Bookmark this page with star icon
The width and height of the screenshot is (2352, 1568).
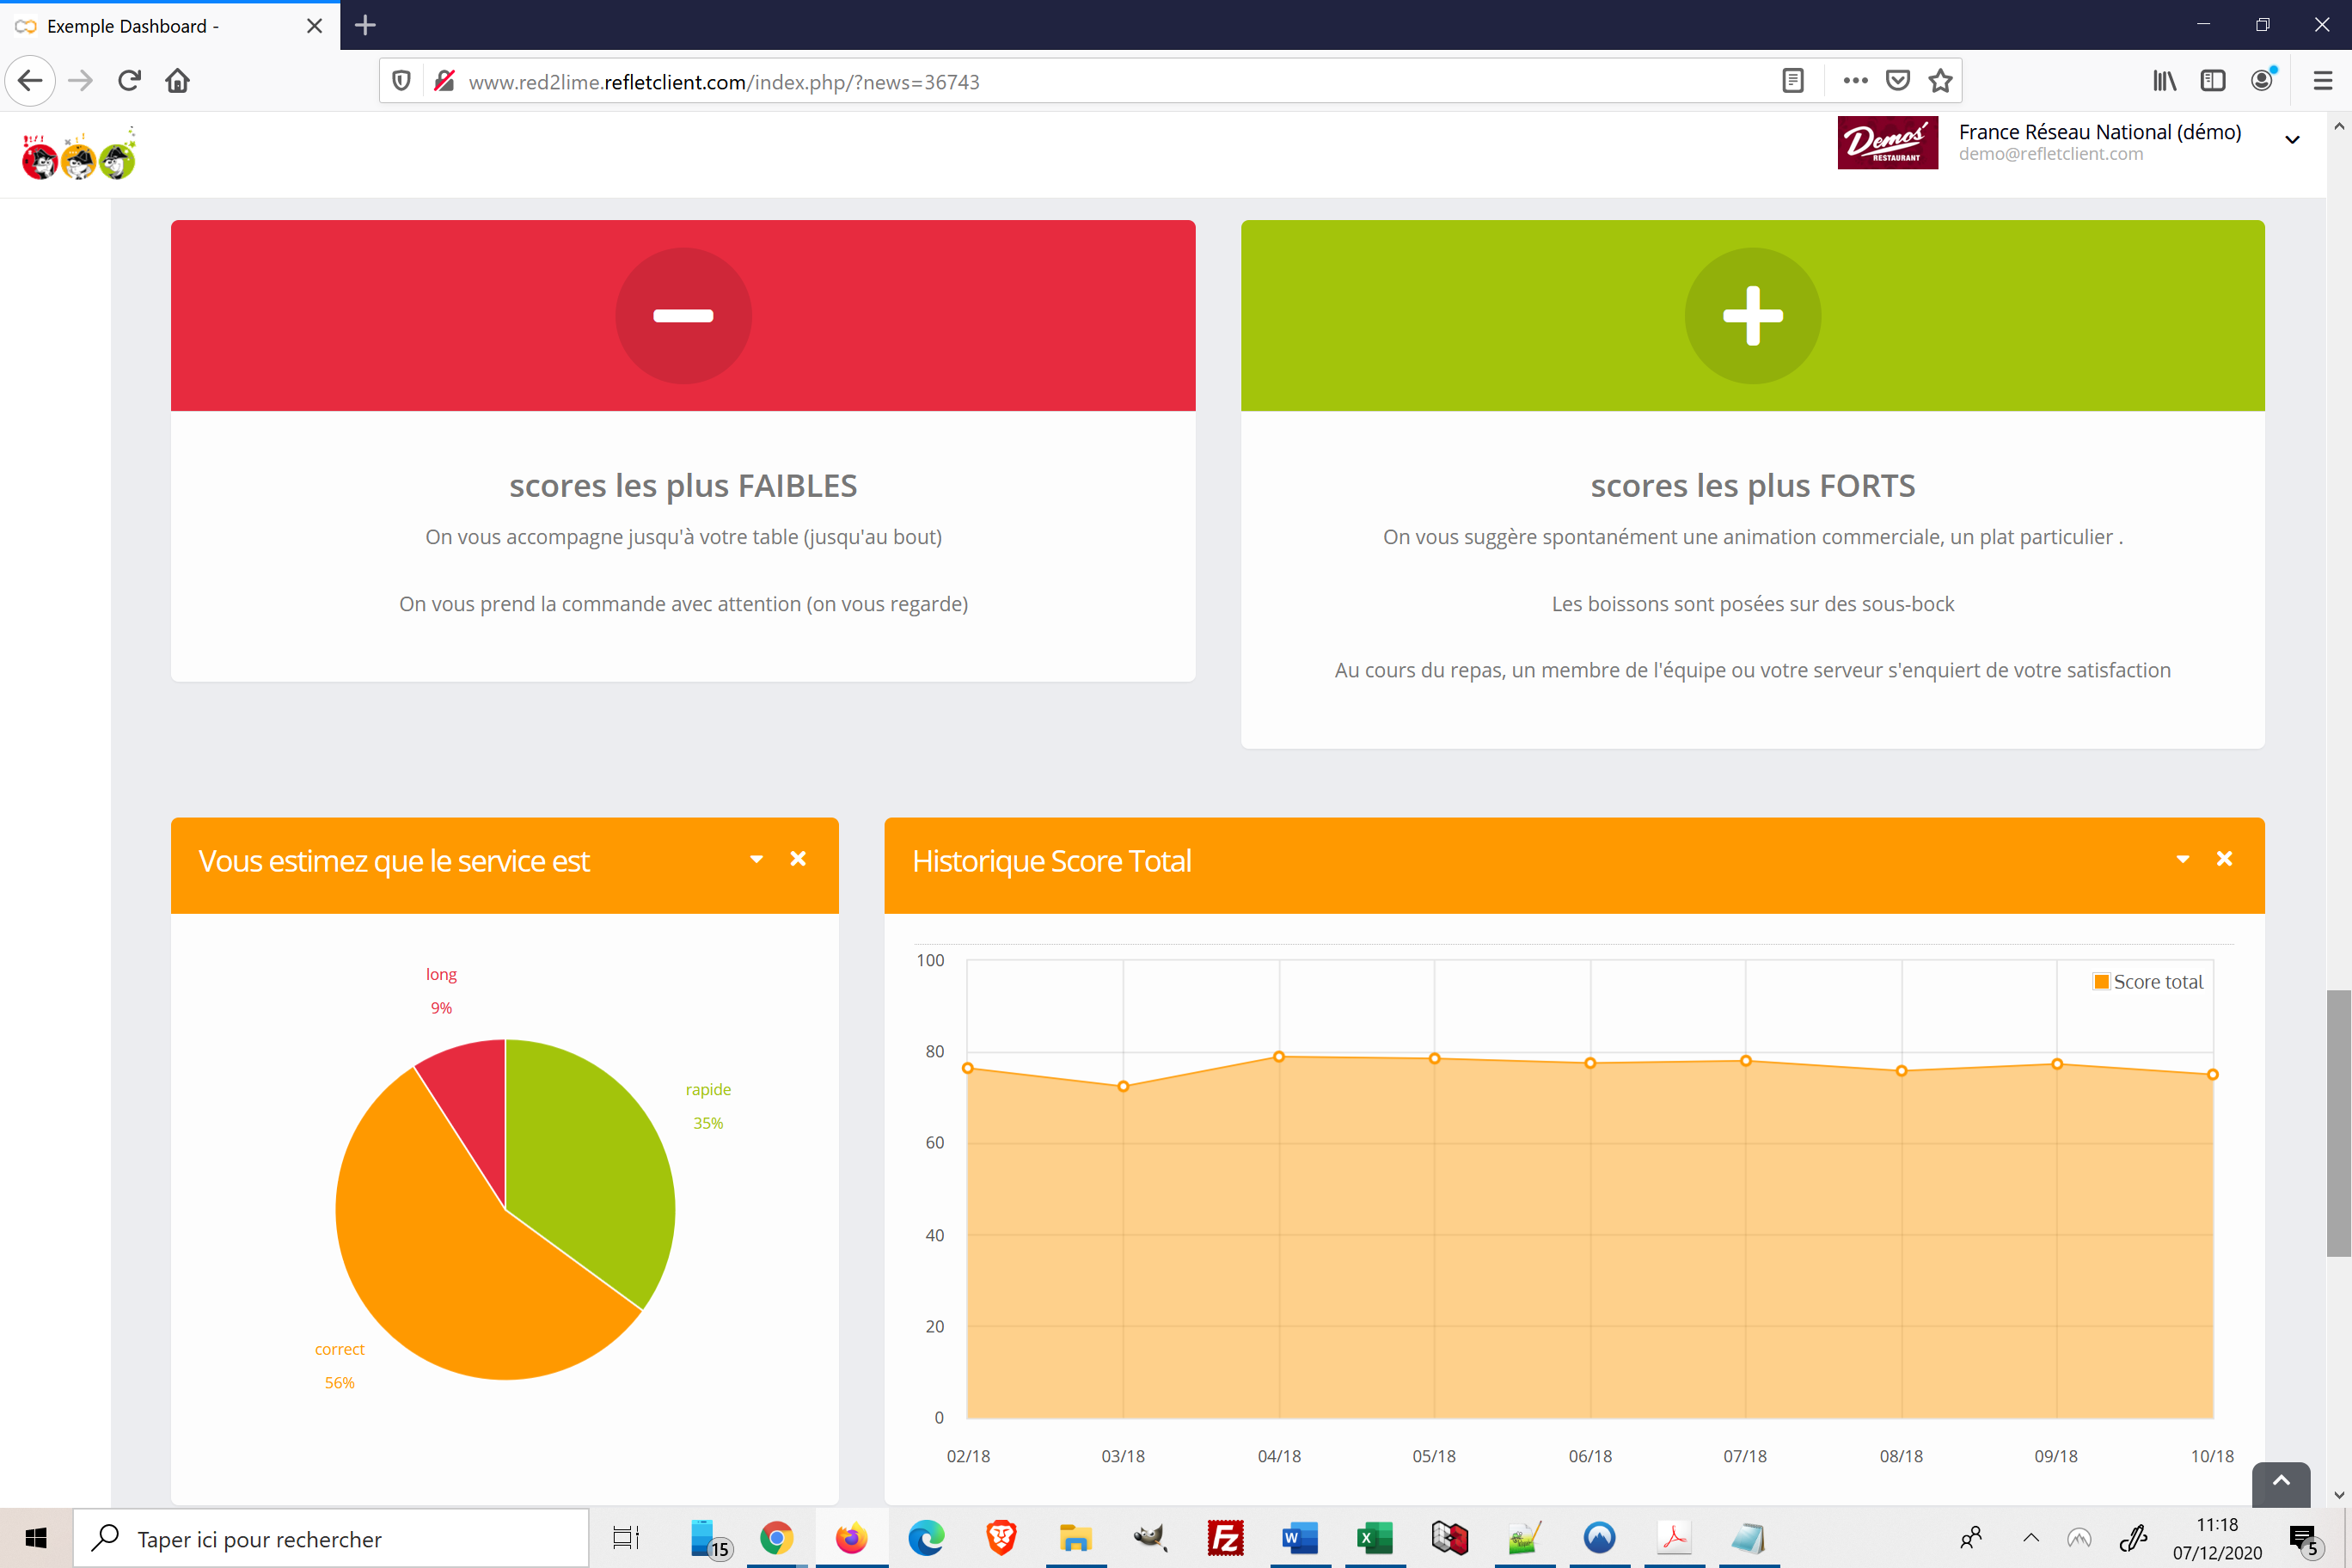click(x=1940, y=81)
